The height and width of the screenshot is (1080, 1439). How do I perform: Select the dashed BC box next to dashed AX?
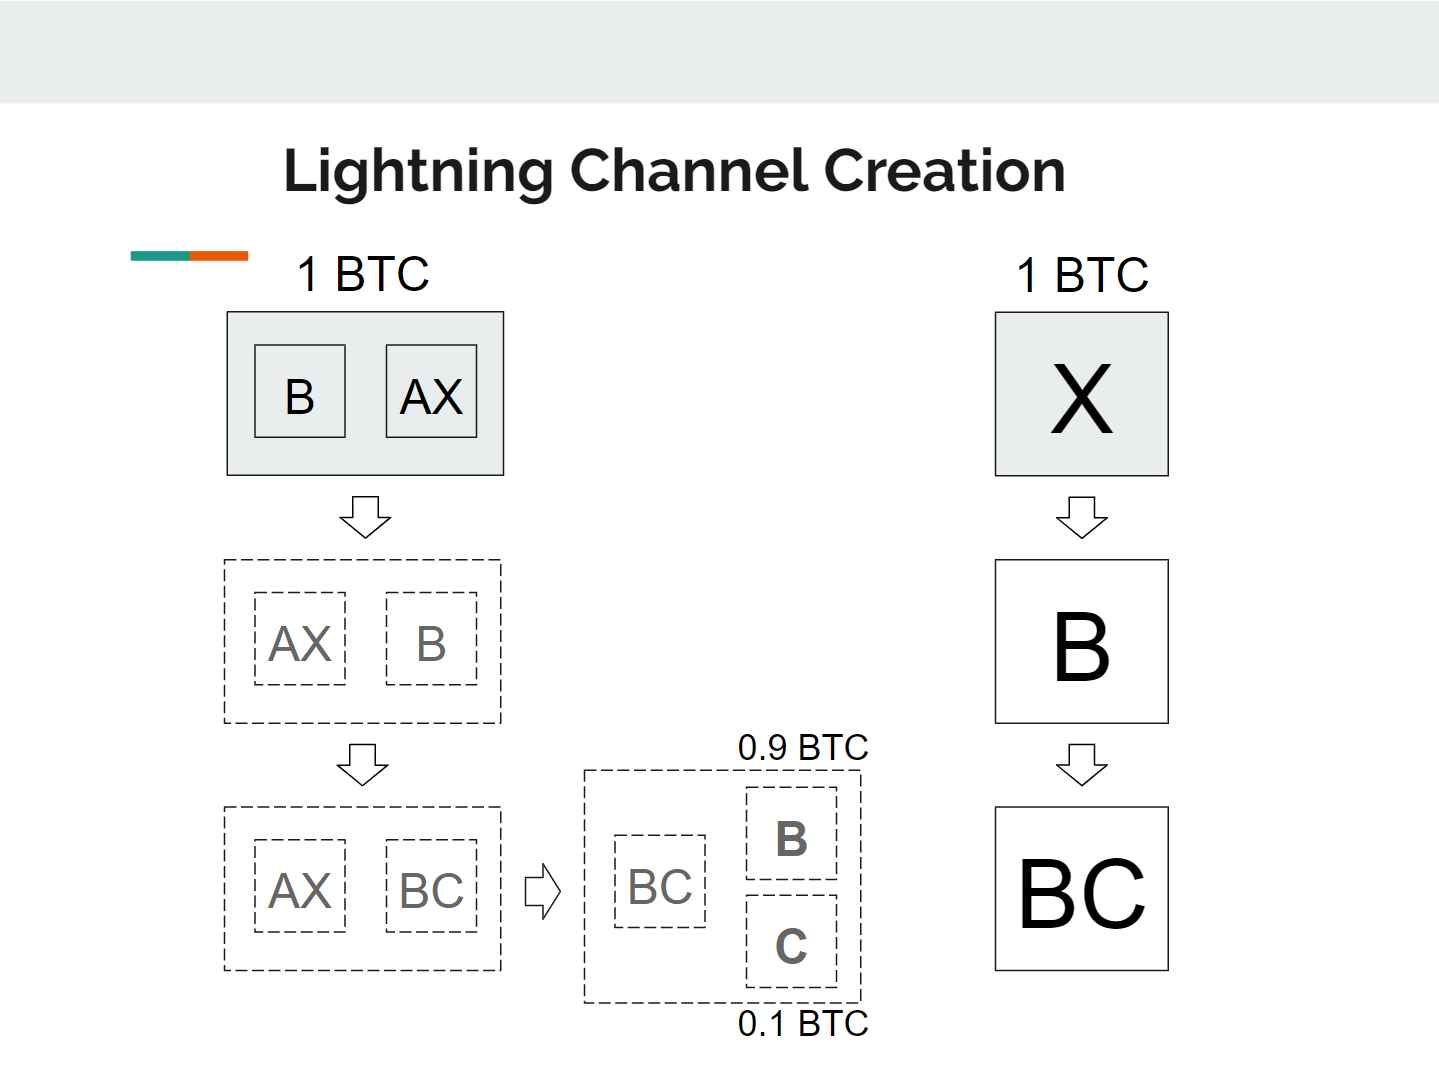tap(431, 886)
